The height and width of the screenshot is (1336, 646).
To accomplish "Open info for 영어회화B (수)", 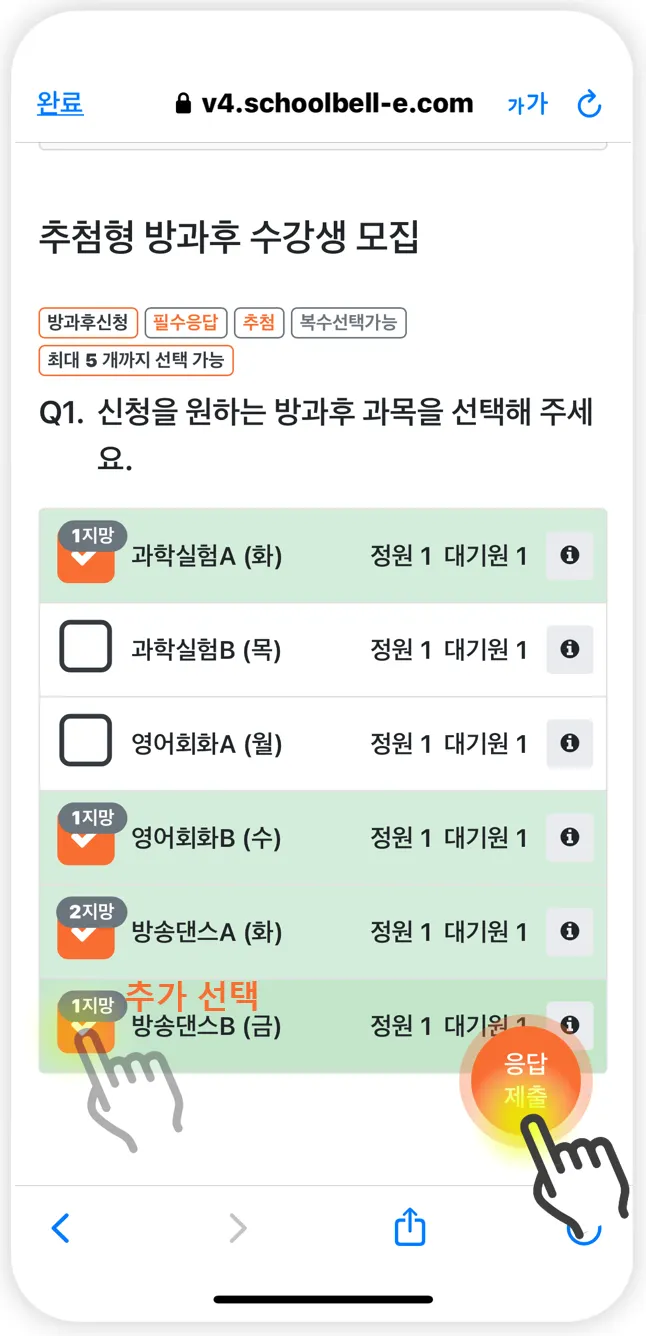I will click(x=569, y=837).
